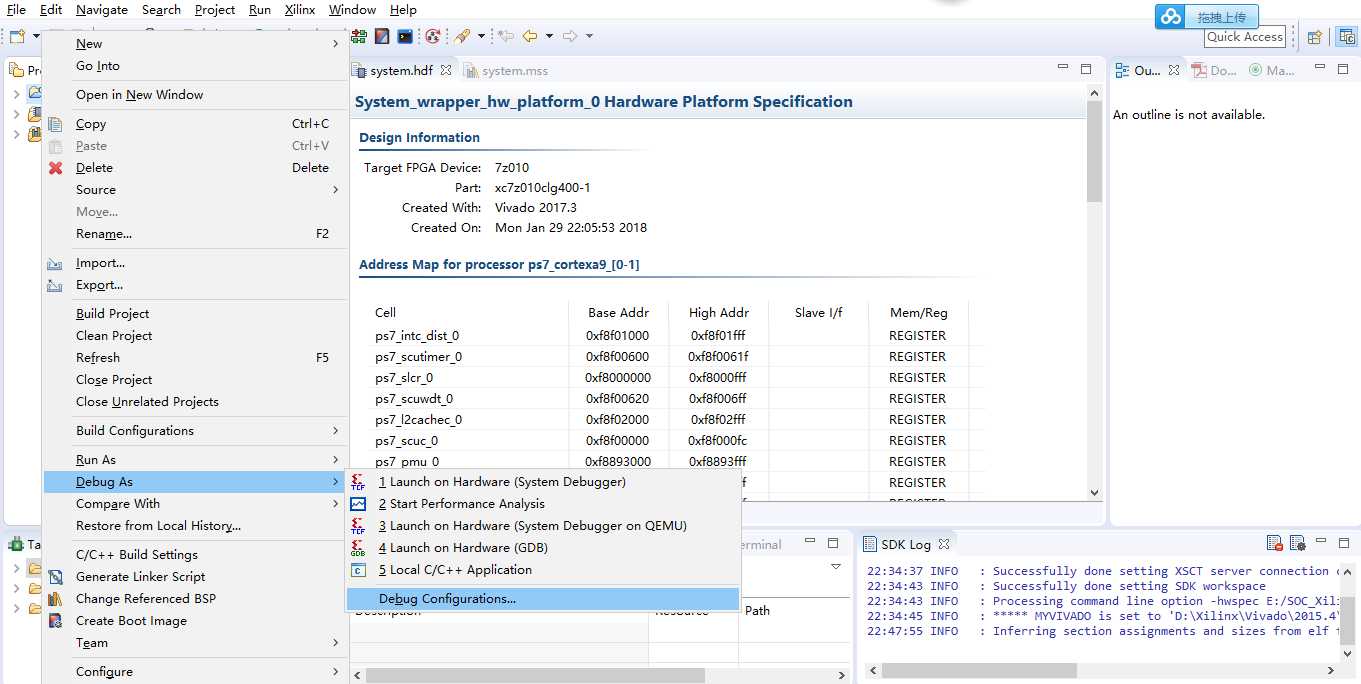Viewport: 1361px width, 684px height.
Task: Click the New wizard toolbar icon
Action: (17, 36)
